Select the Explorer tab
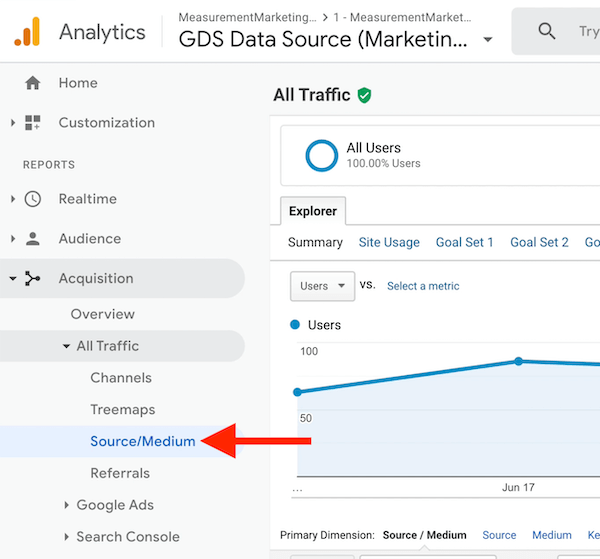Viewport: 600px width, 559px height. pyautogui.click(x=313, y=211)
